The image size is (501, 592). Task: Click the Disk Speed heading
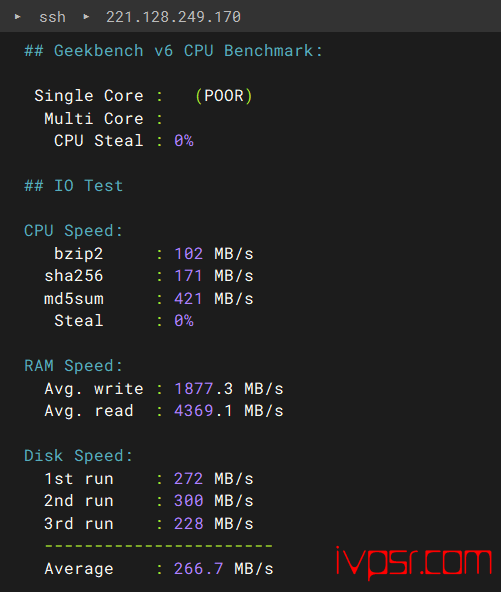click(79, 456)
